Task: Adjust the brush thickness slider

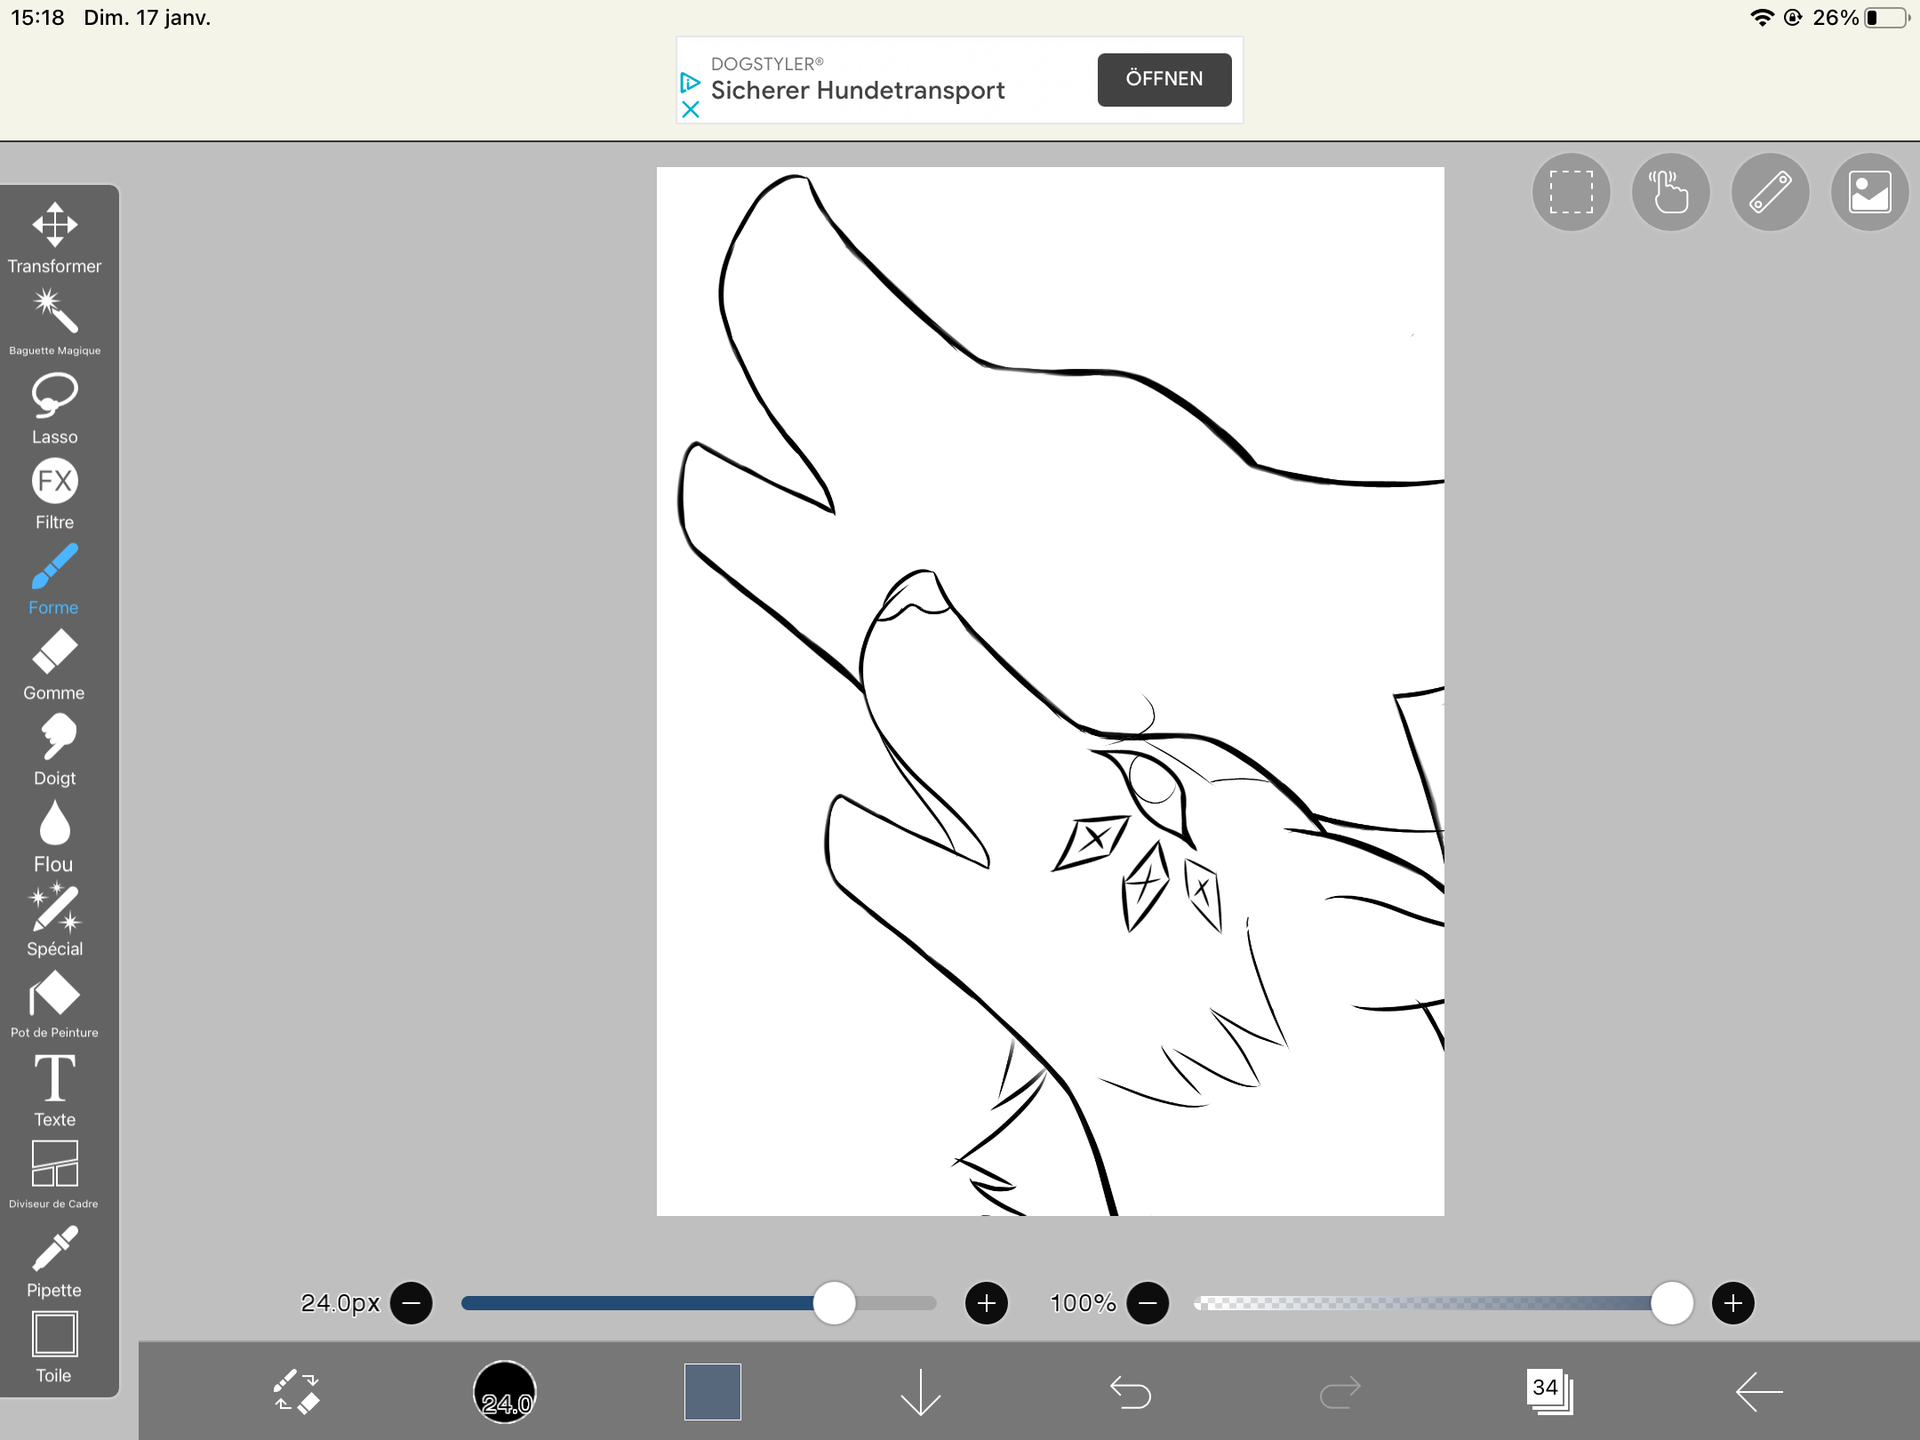Action: 698,1303
